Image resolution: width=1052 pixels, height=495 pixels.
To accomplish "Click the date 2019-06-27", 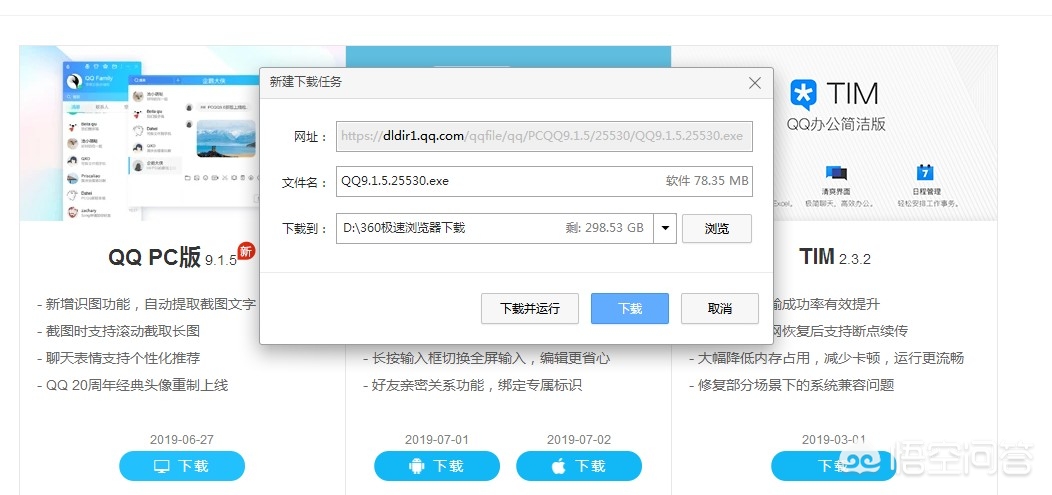I will (182, 440).
